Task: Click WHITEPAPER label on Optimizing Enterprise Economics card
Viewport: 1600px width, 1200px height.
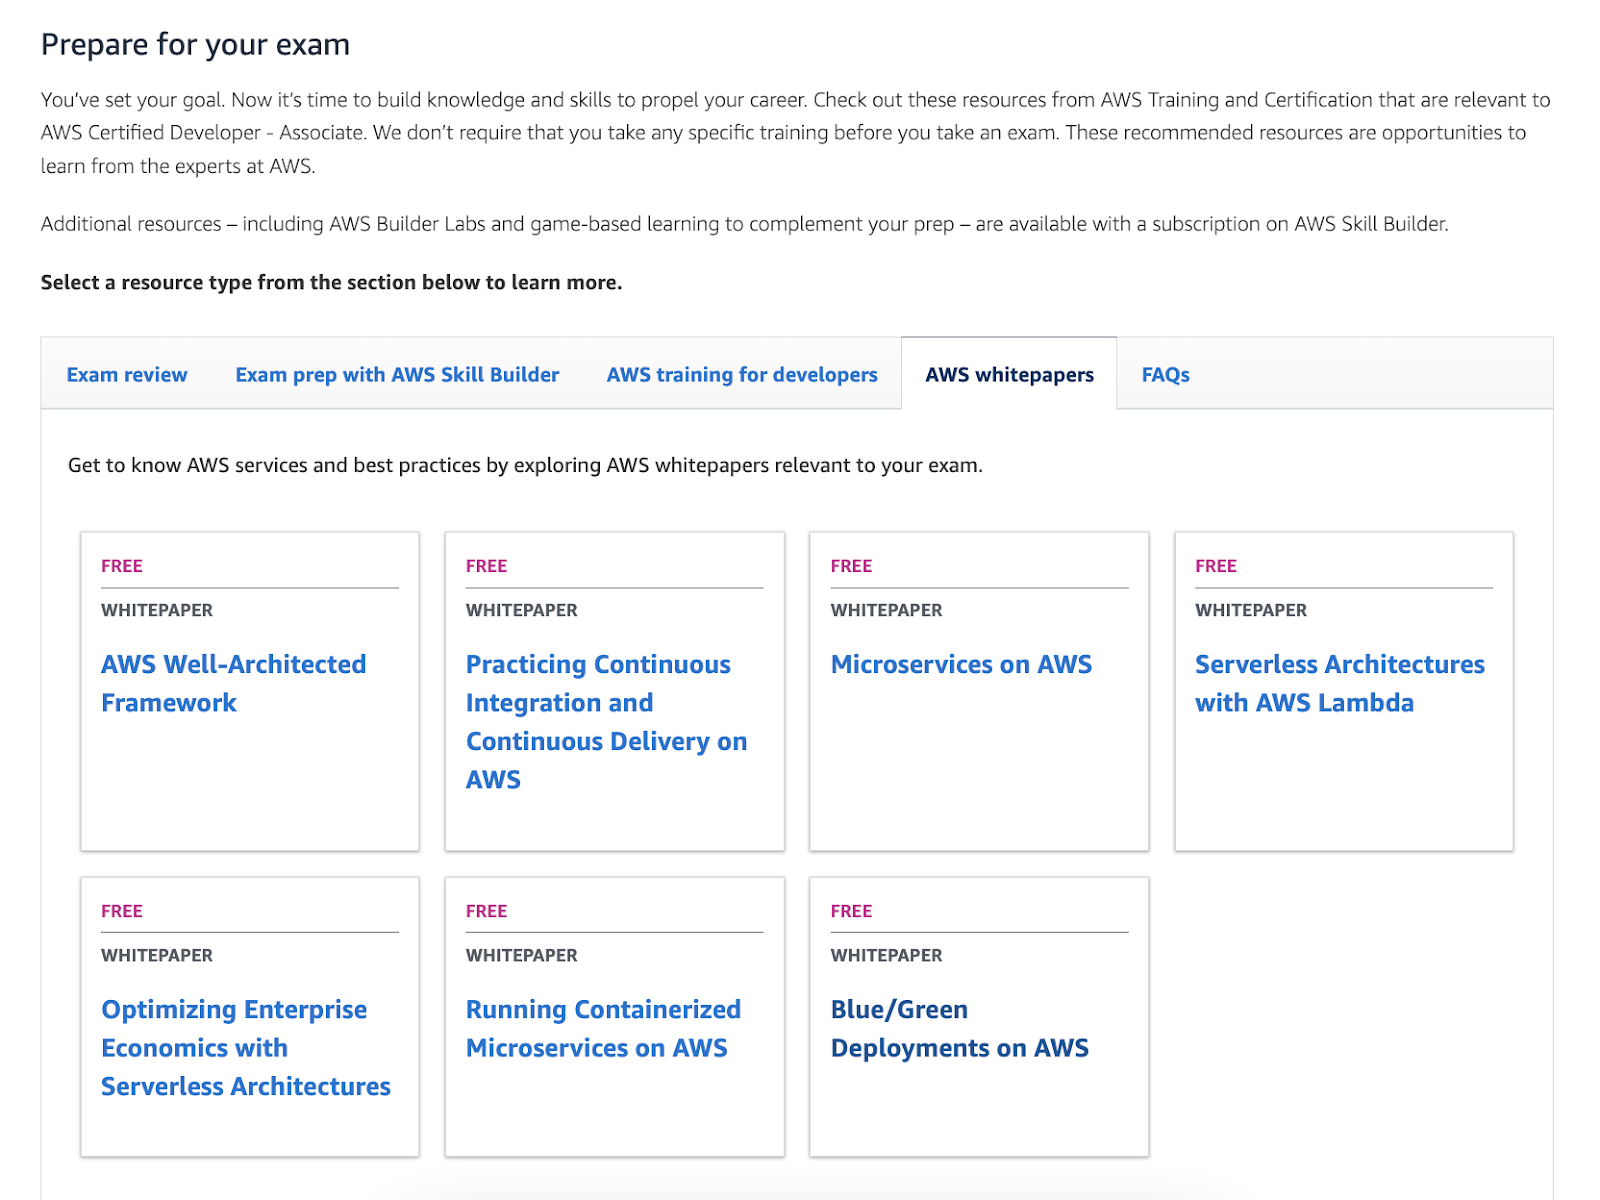Action: click(x=157, y=955)
